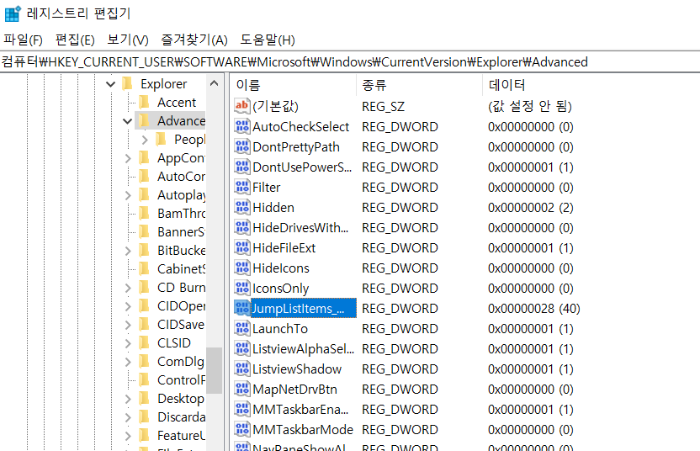Screen dimensions: 700x451
Task: Select the CabinetState folder icon
Action: coord(144,268)
